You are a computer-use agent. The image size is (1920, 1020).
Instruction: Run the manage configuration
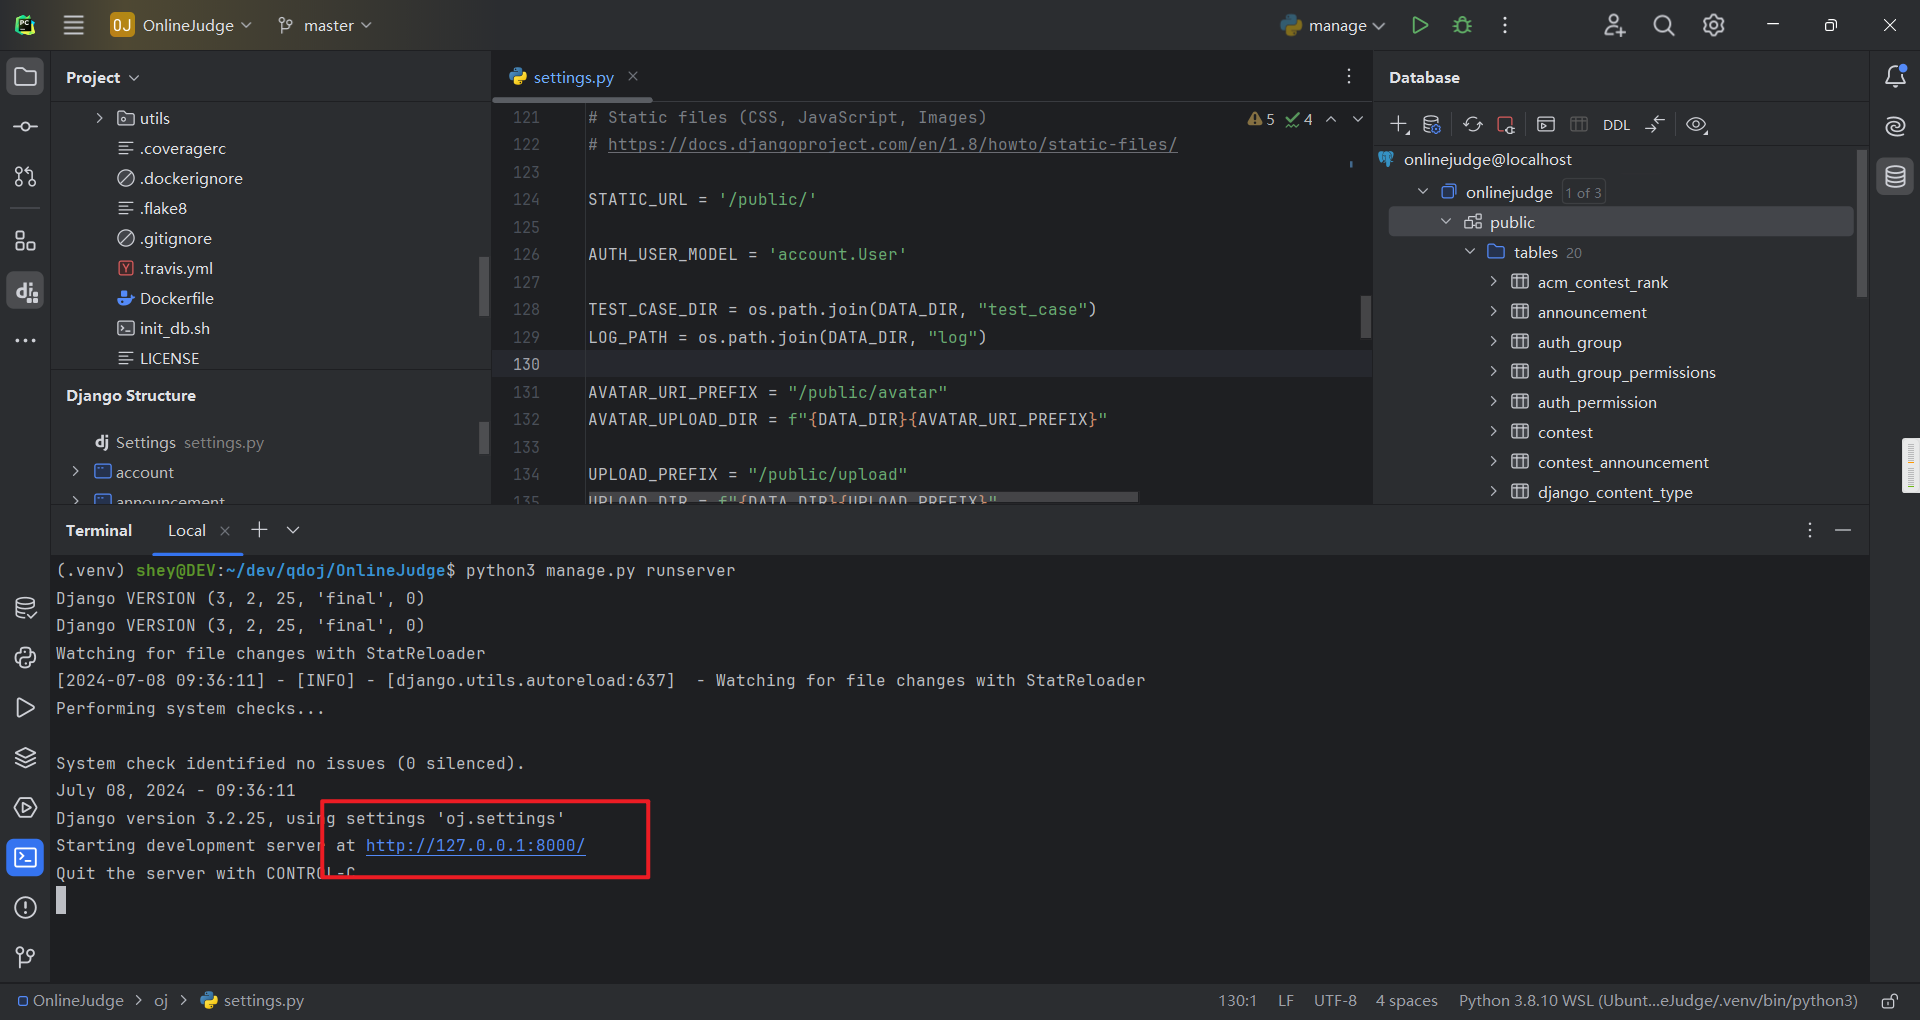(x=1419, y=25)
